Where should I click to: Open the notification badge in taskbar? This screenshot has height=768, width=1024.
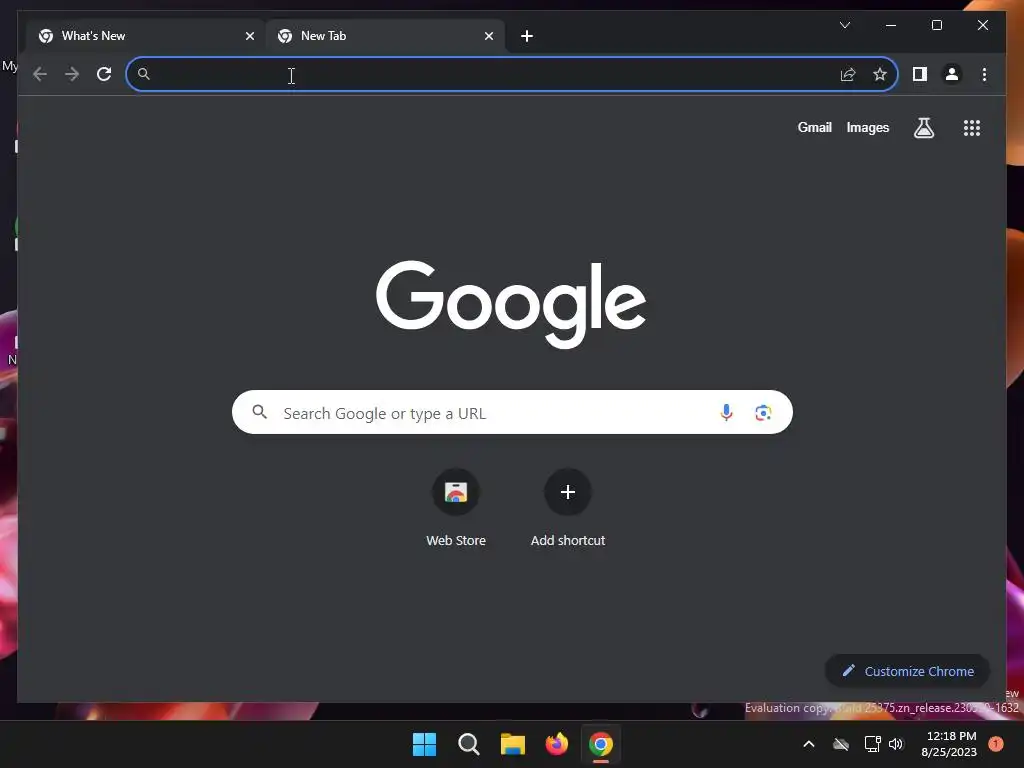click(996, 744)
